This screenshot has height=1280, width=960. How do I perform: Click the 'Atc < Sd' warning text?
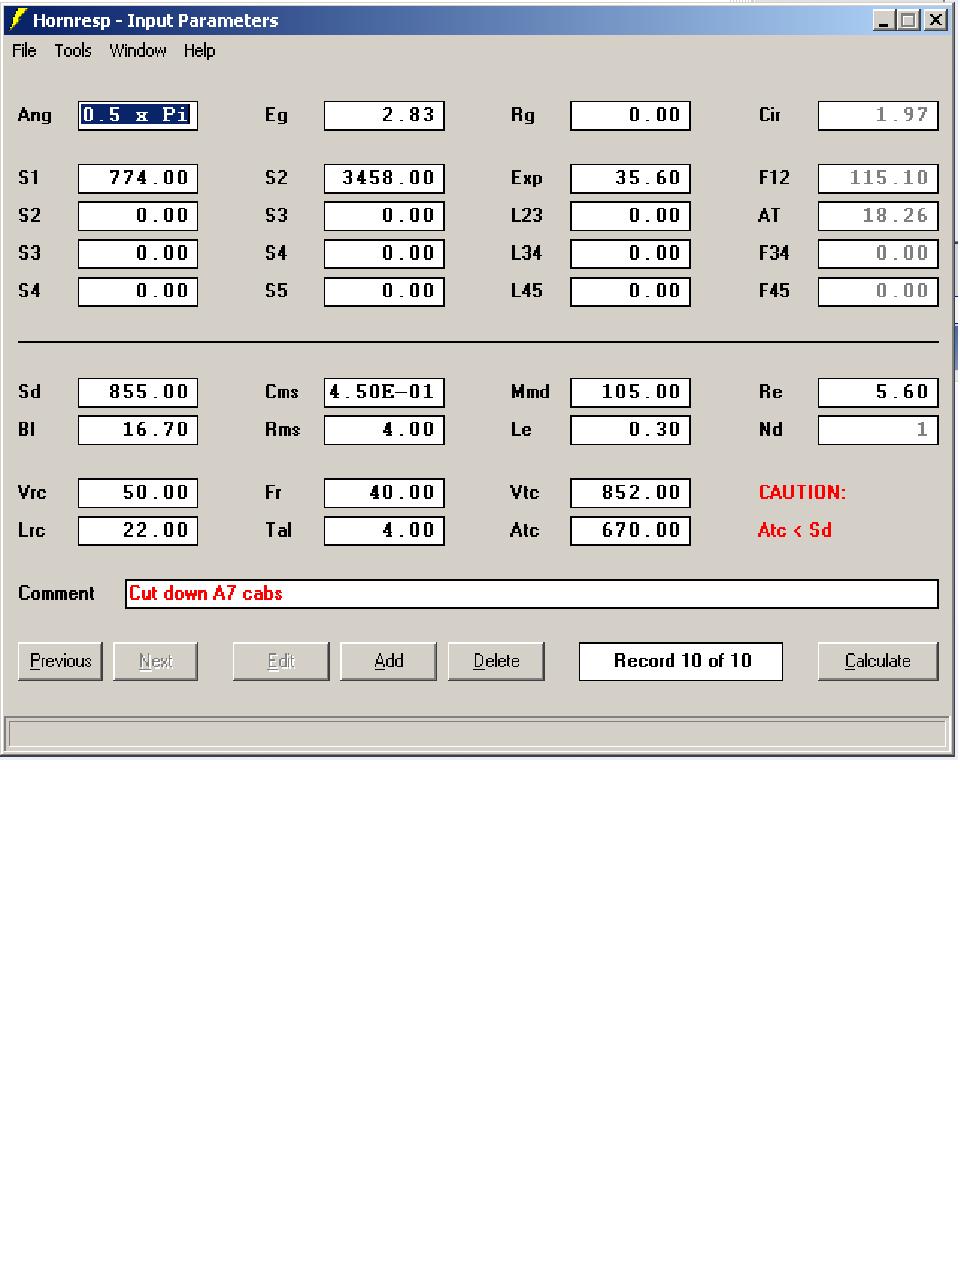(795, 530)
